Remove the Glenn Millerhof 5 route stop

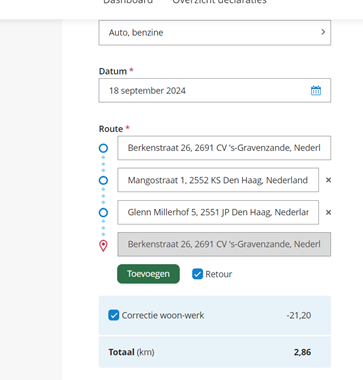point(328,212)
